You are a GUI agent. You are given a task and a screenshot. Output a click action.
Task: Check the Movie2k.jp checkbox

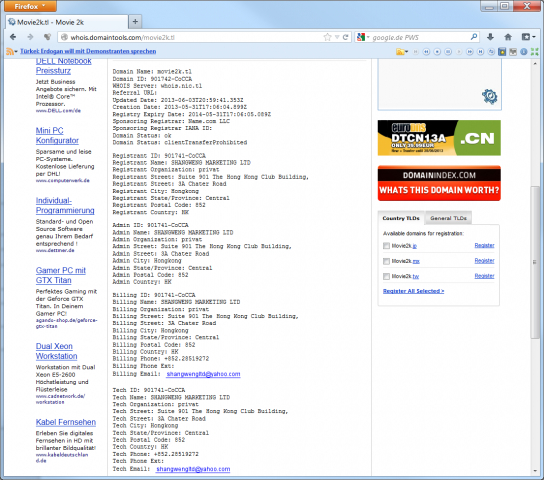click(x=386, y=246)
